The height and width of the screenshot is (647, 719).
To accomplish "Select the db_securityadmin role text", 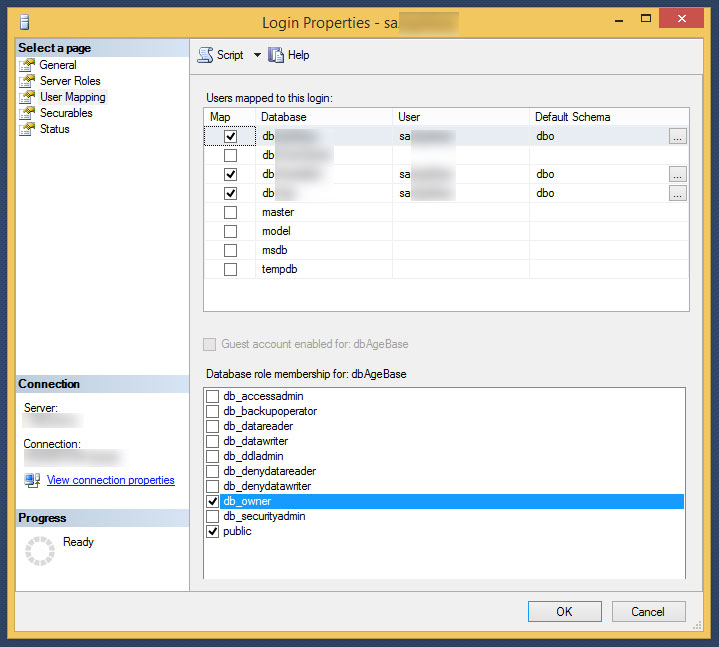I will click(x=264, y=516).
